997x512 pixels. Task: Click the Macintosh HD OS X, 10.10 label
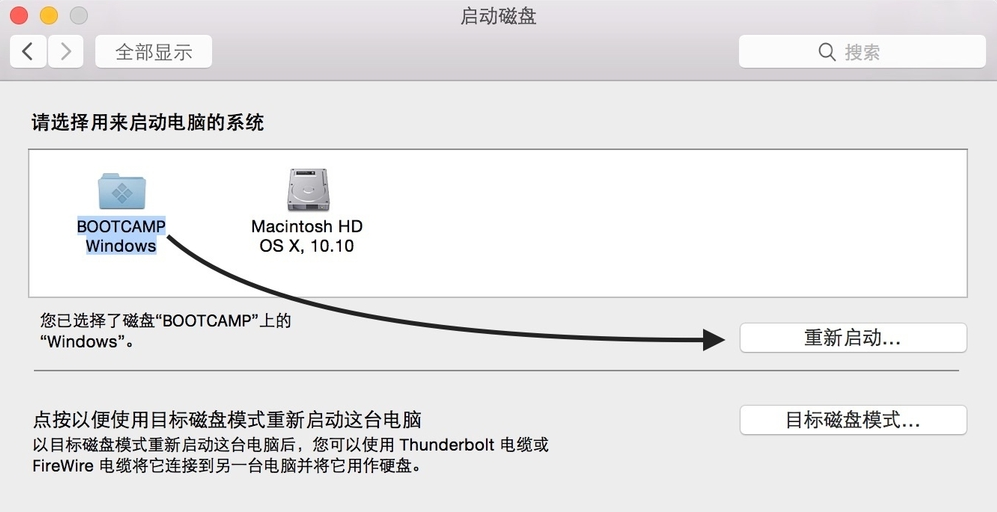tap(306, 236)
